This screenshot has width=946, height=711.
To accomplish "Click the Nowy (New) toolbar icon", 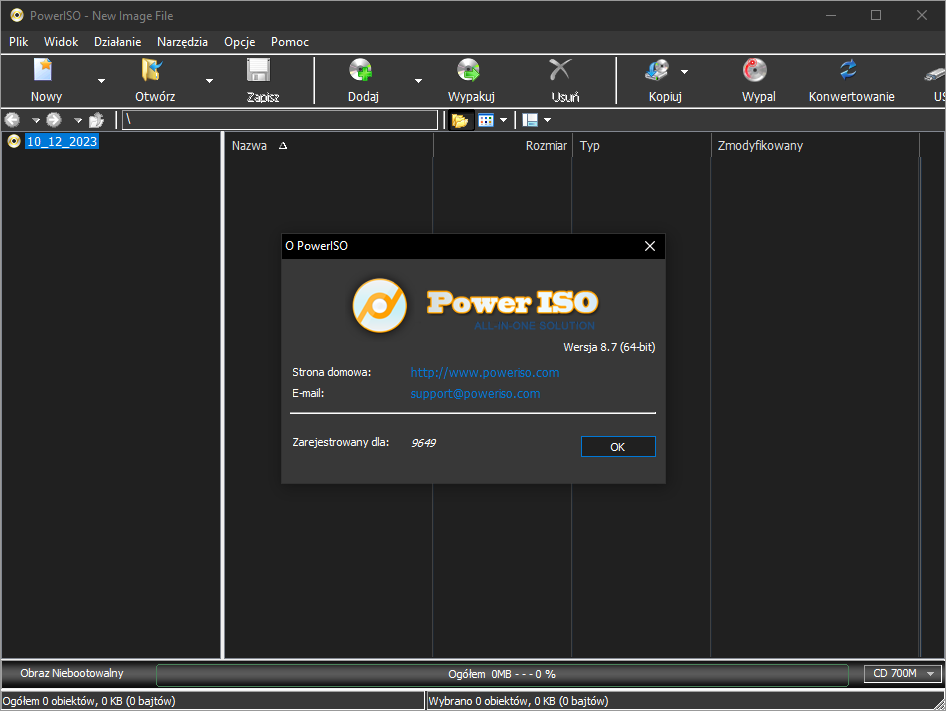I will (x=43, y=70).
